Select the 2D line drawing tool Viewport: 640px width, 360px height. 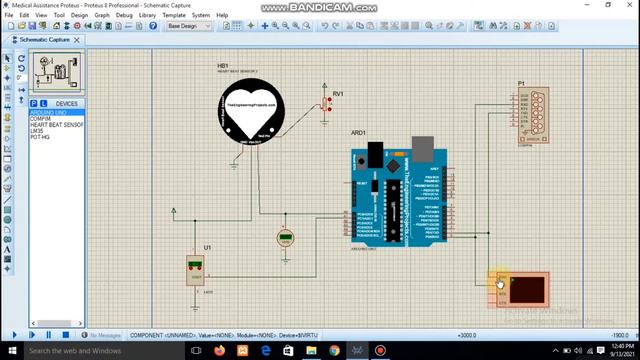point(7,200)
